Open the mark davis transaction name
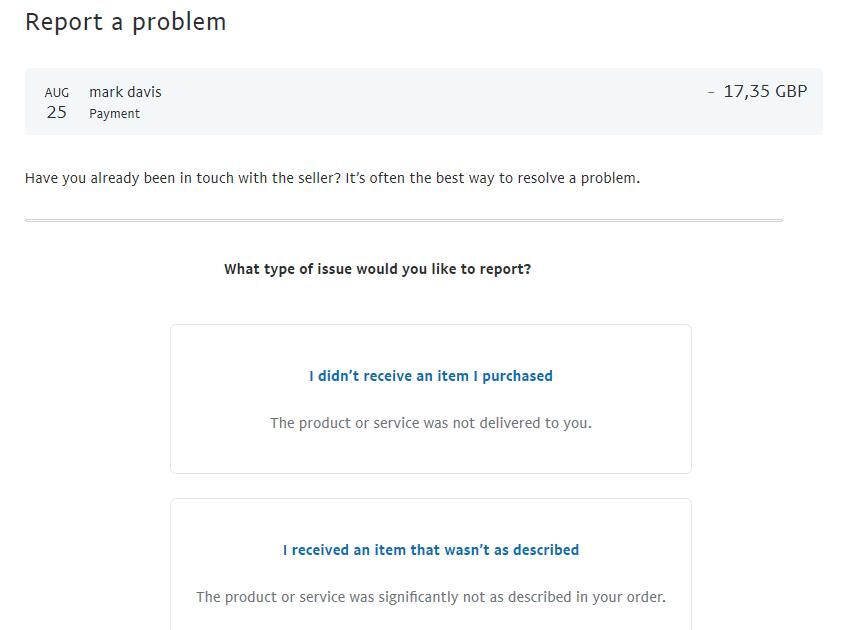 click(x=125, y=92)
